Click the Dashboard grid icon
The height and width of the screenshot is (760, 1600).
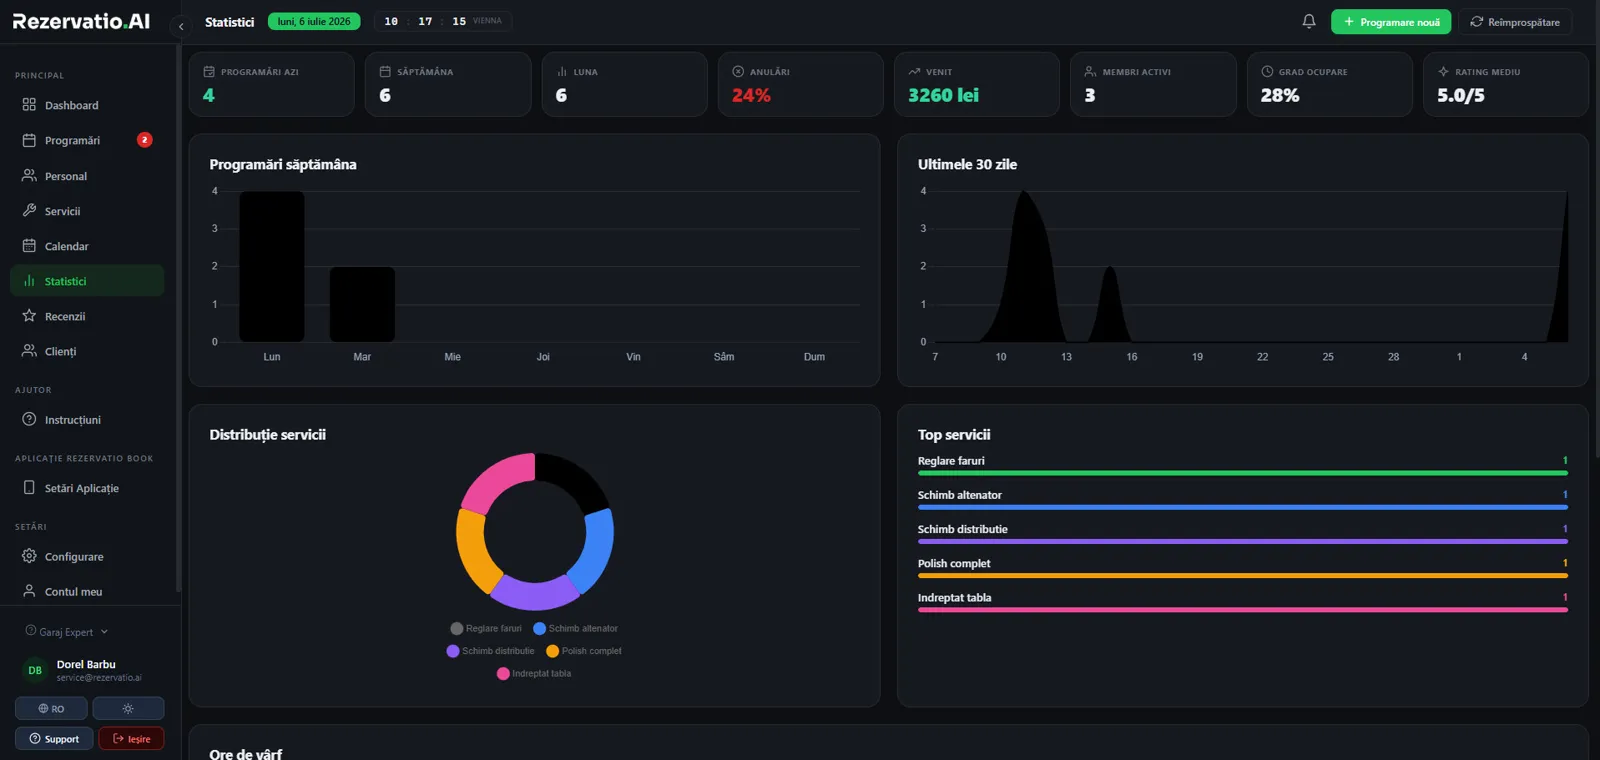pos(29,105)
